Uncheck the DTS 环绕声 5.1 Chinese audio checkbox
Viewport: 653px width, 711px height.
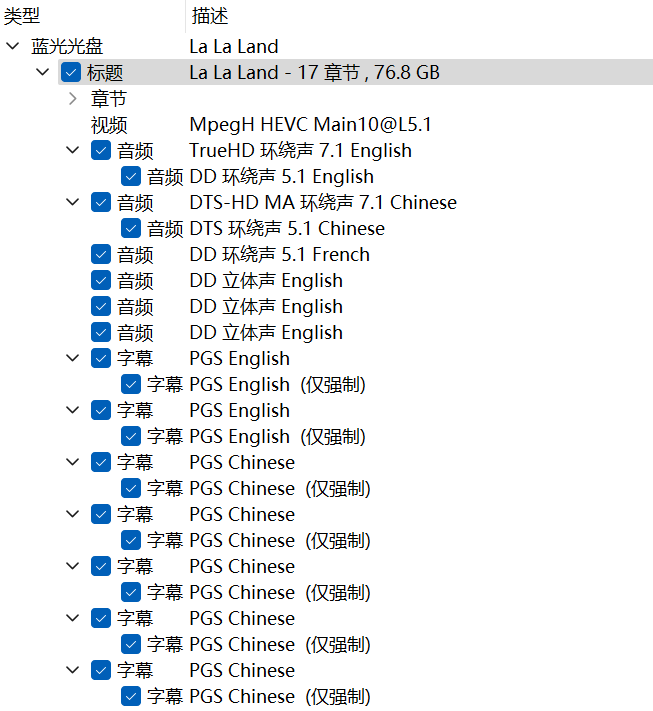tap(131, 228)
